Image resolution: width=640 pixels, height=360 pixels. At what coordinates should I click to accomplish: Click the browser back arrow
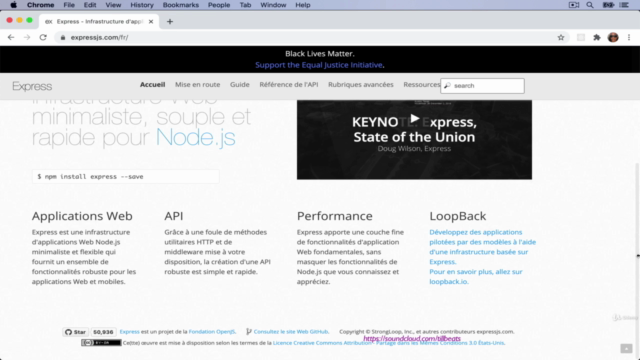coord(11,37)
